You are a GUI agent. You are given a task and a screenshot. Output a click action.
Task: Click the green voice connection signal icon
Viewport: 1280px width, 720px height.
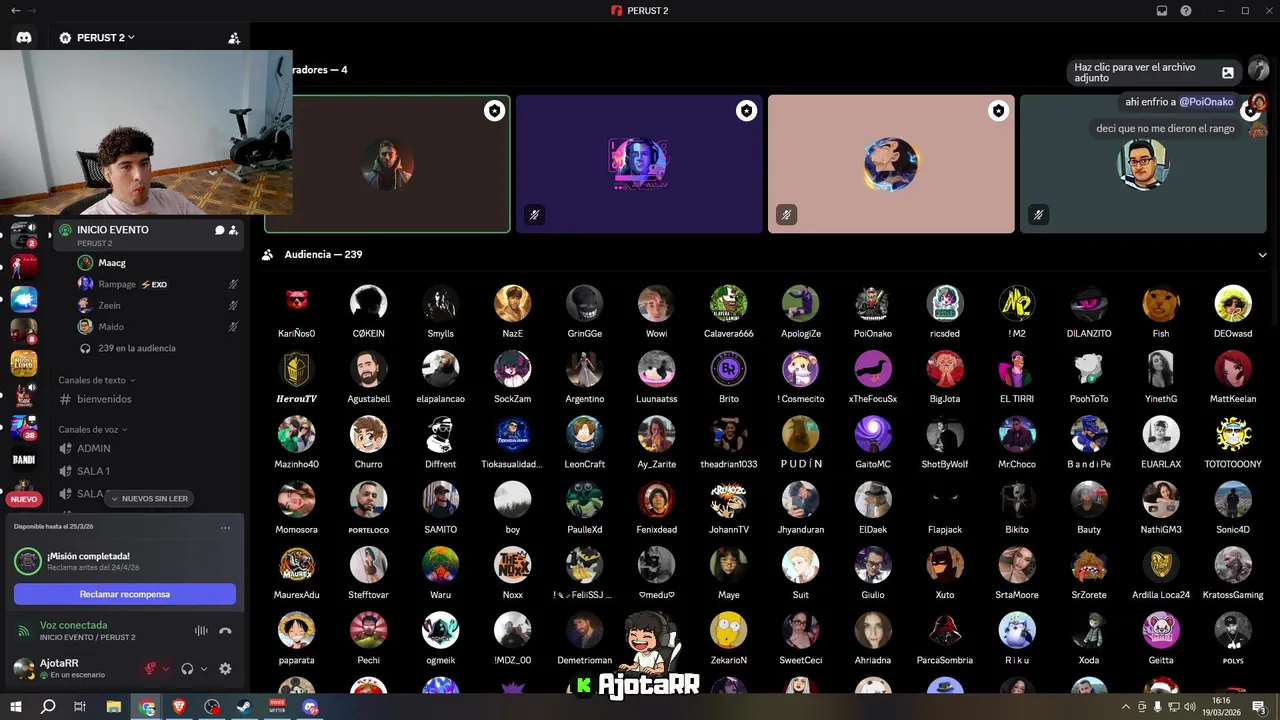[24, 631]
